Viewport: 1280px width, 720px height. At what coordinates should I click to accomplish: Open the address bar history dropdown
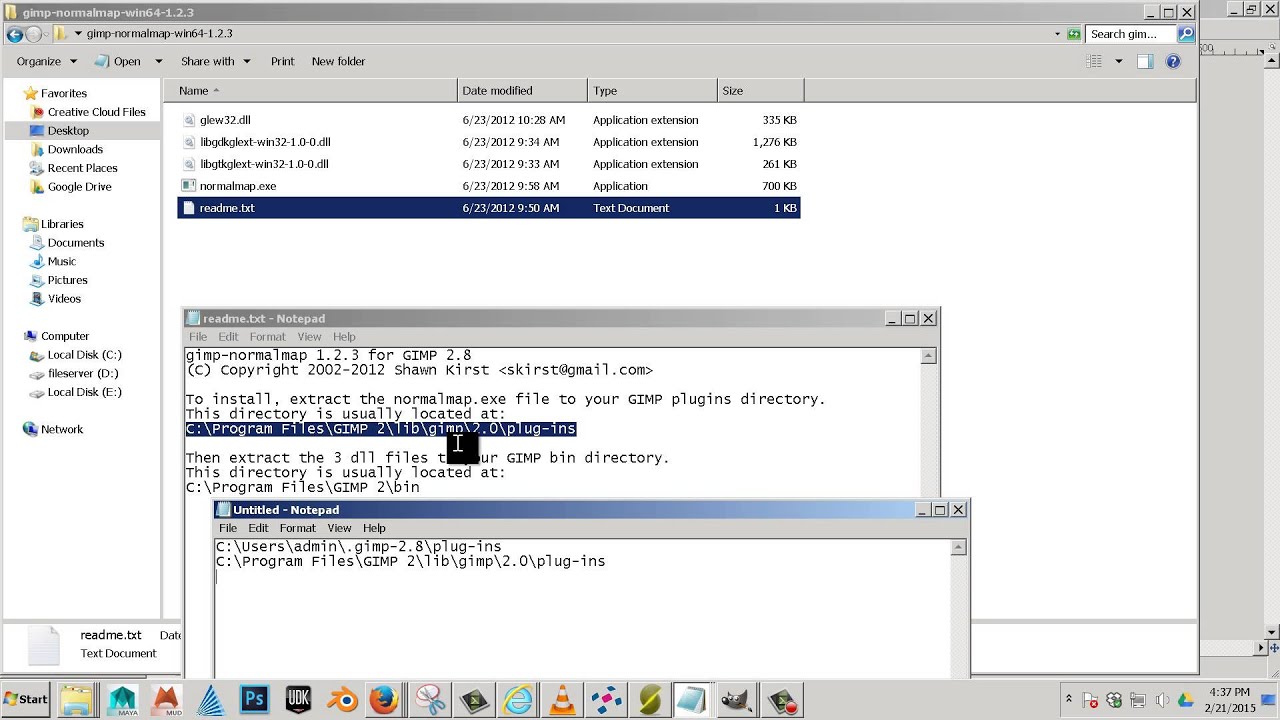click(1058, 34)
